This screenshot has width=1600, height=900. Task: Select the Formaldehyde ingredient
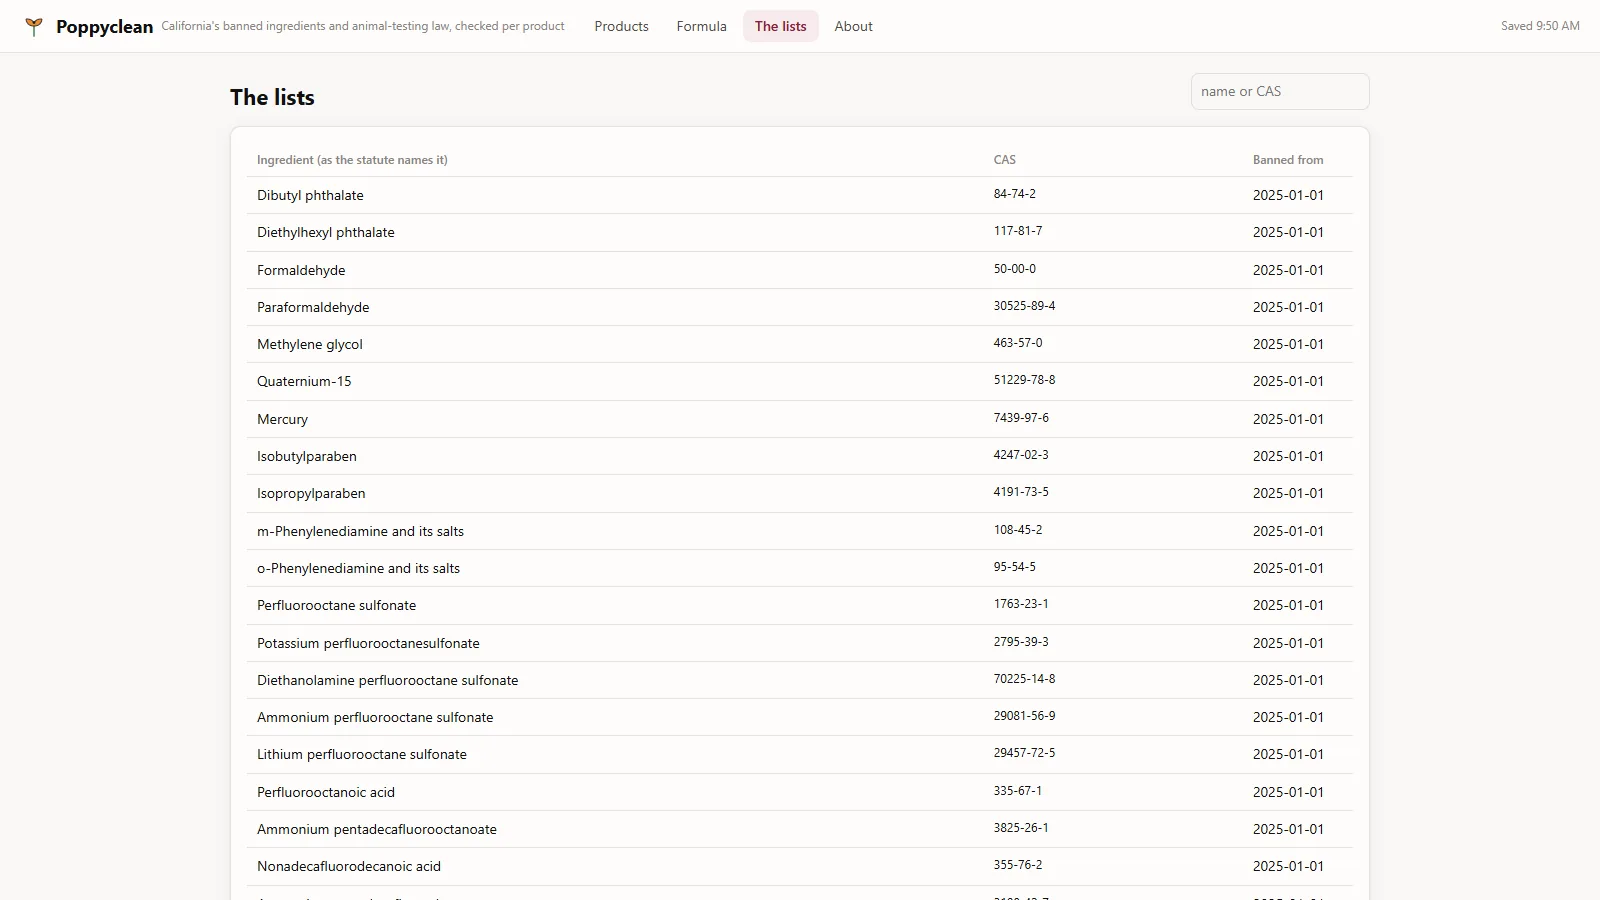(301, 270)
